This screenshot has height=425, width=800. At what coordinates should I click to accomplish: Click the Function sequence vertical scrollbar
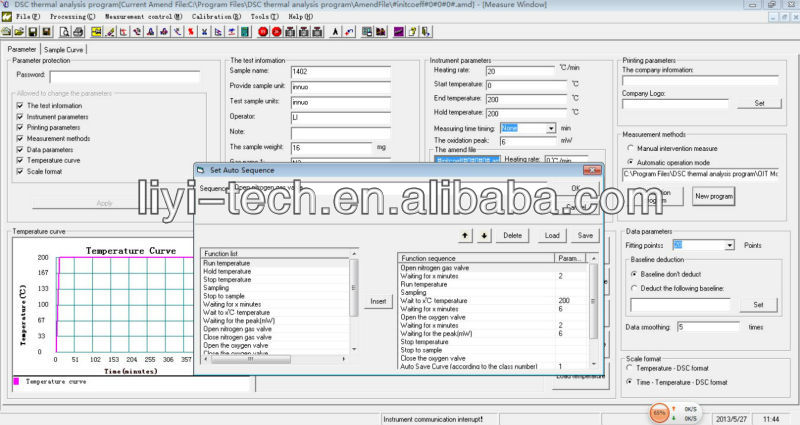click(593, 312)
